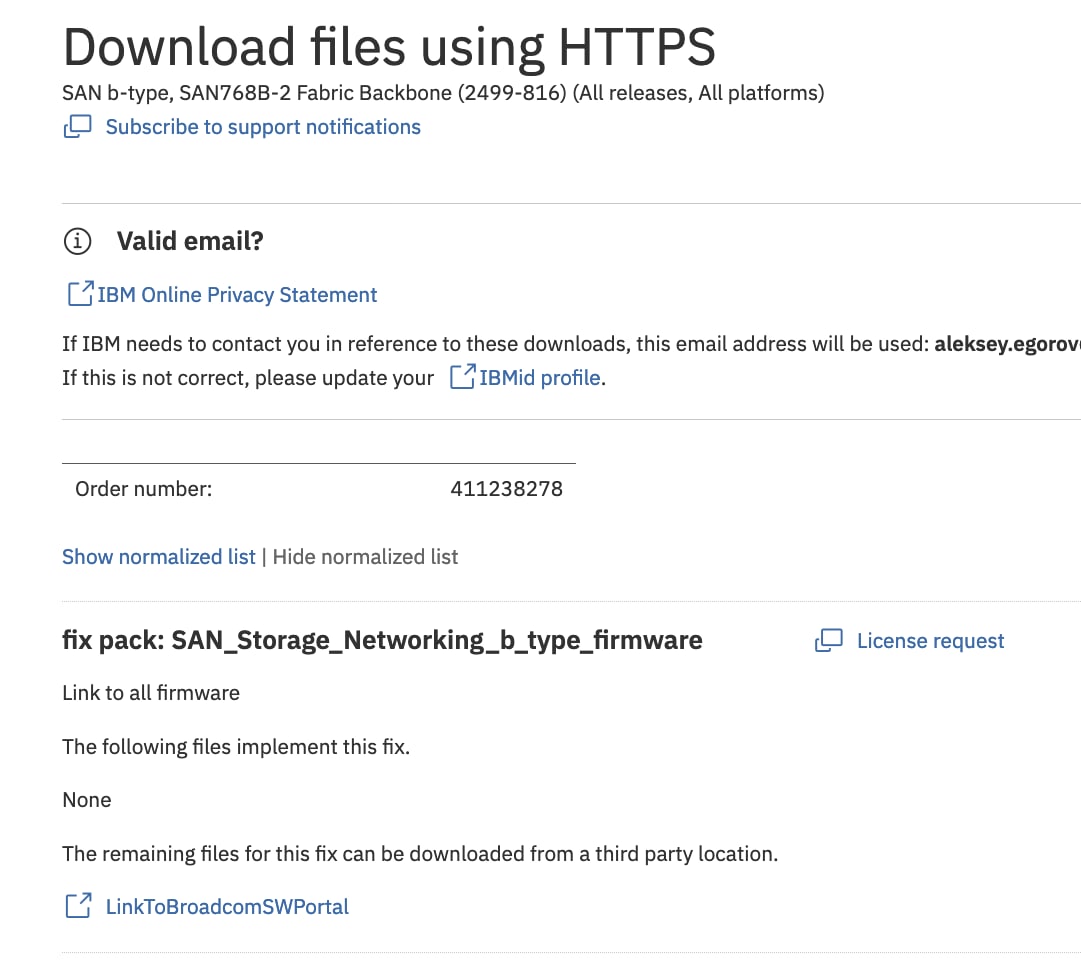The width and height of the screenshot is (1081, 966).
Task: Click the fix pack SAN_Storage_Networking_b_type_firmware heading
Action: 382,641
